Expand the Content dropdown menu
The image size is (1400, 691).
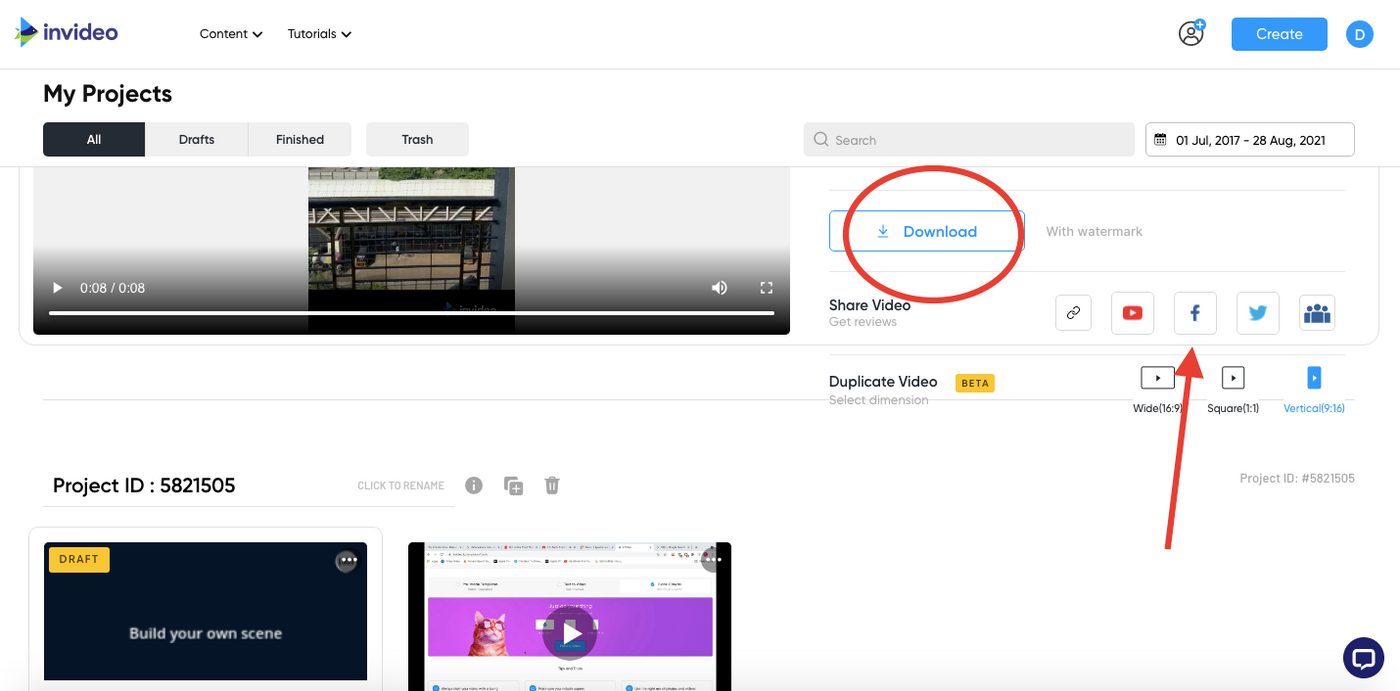click(230, 34)
